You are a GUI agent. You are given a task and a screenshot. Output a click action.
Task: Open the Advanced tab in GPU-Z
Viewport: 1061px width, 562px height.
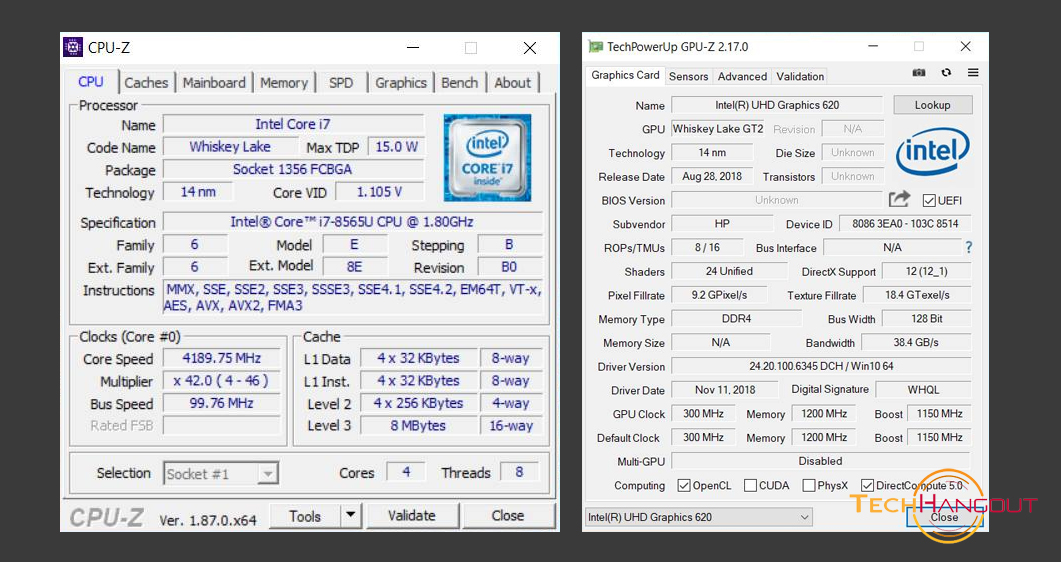coord(742,76)
